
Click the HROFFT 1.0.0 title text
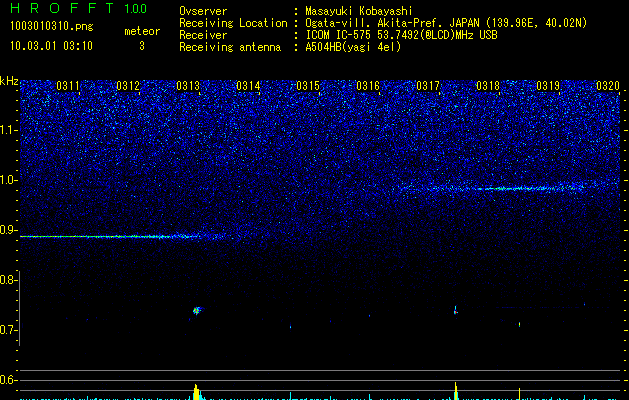click(79, 8)
